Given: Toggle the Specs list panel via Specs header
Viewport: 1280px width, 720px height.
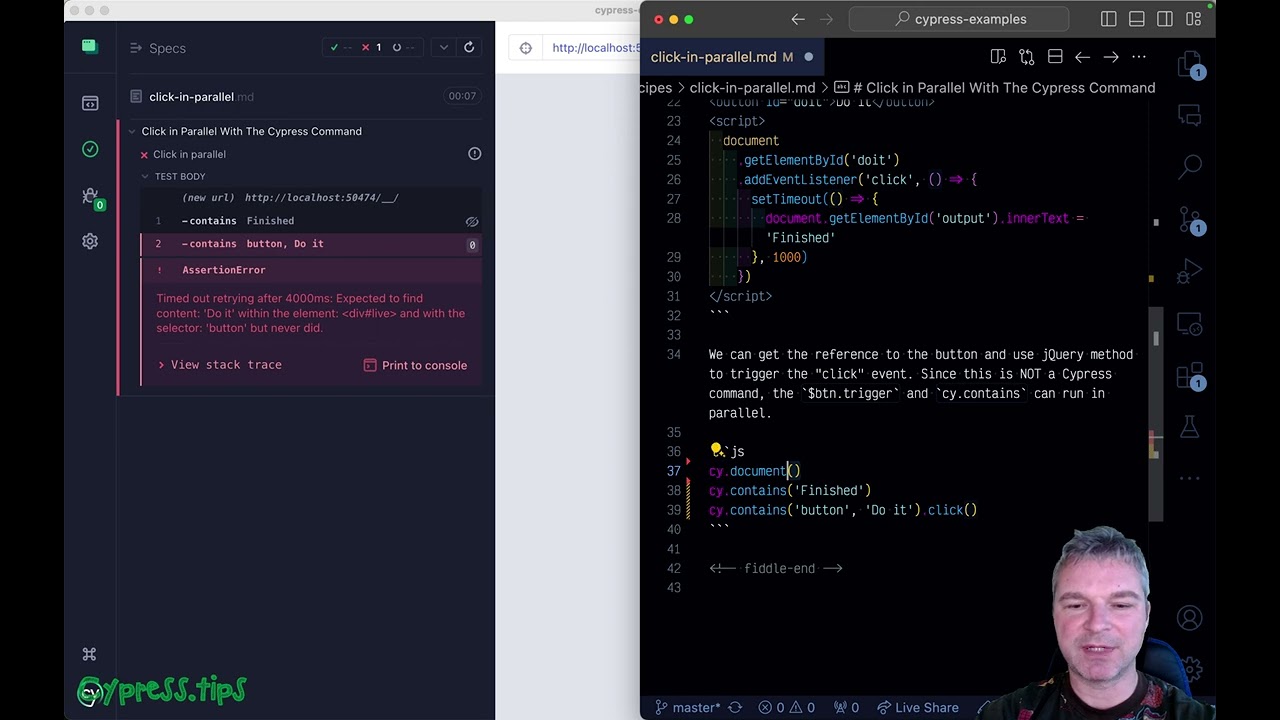Looking at the screenshot, I should (158, 48).
